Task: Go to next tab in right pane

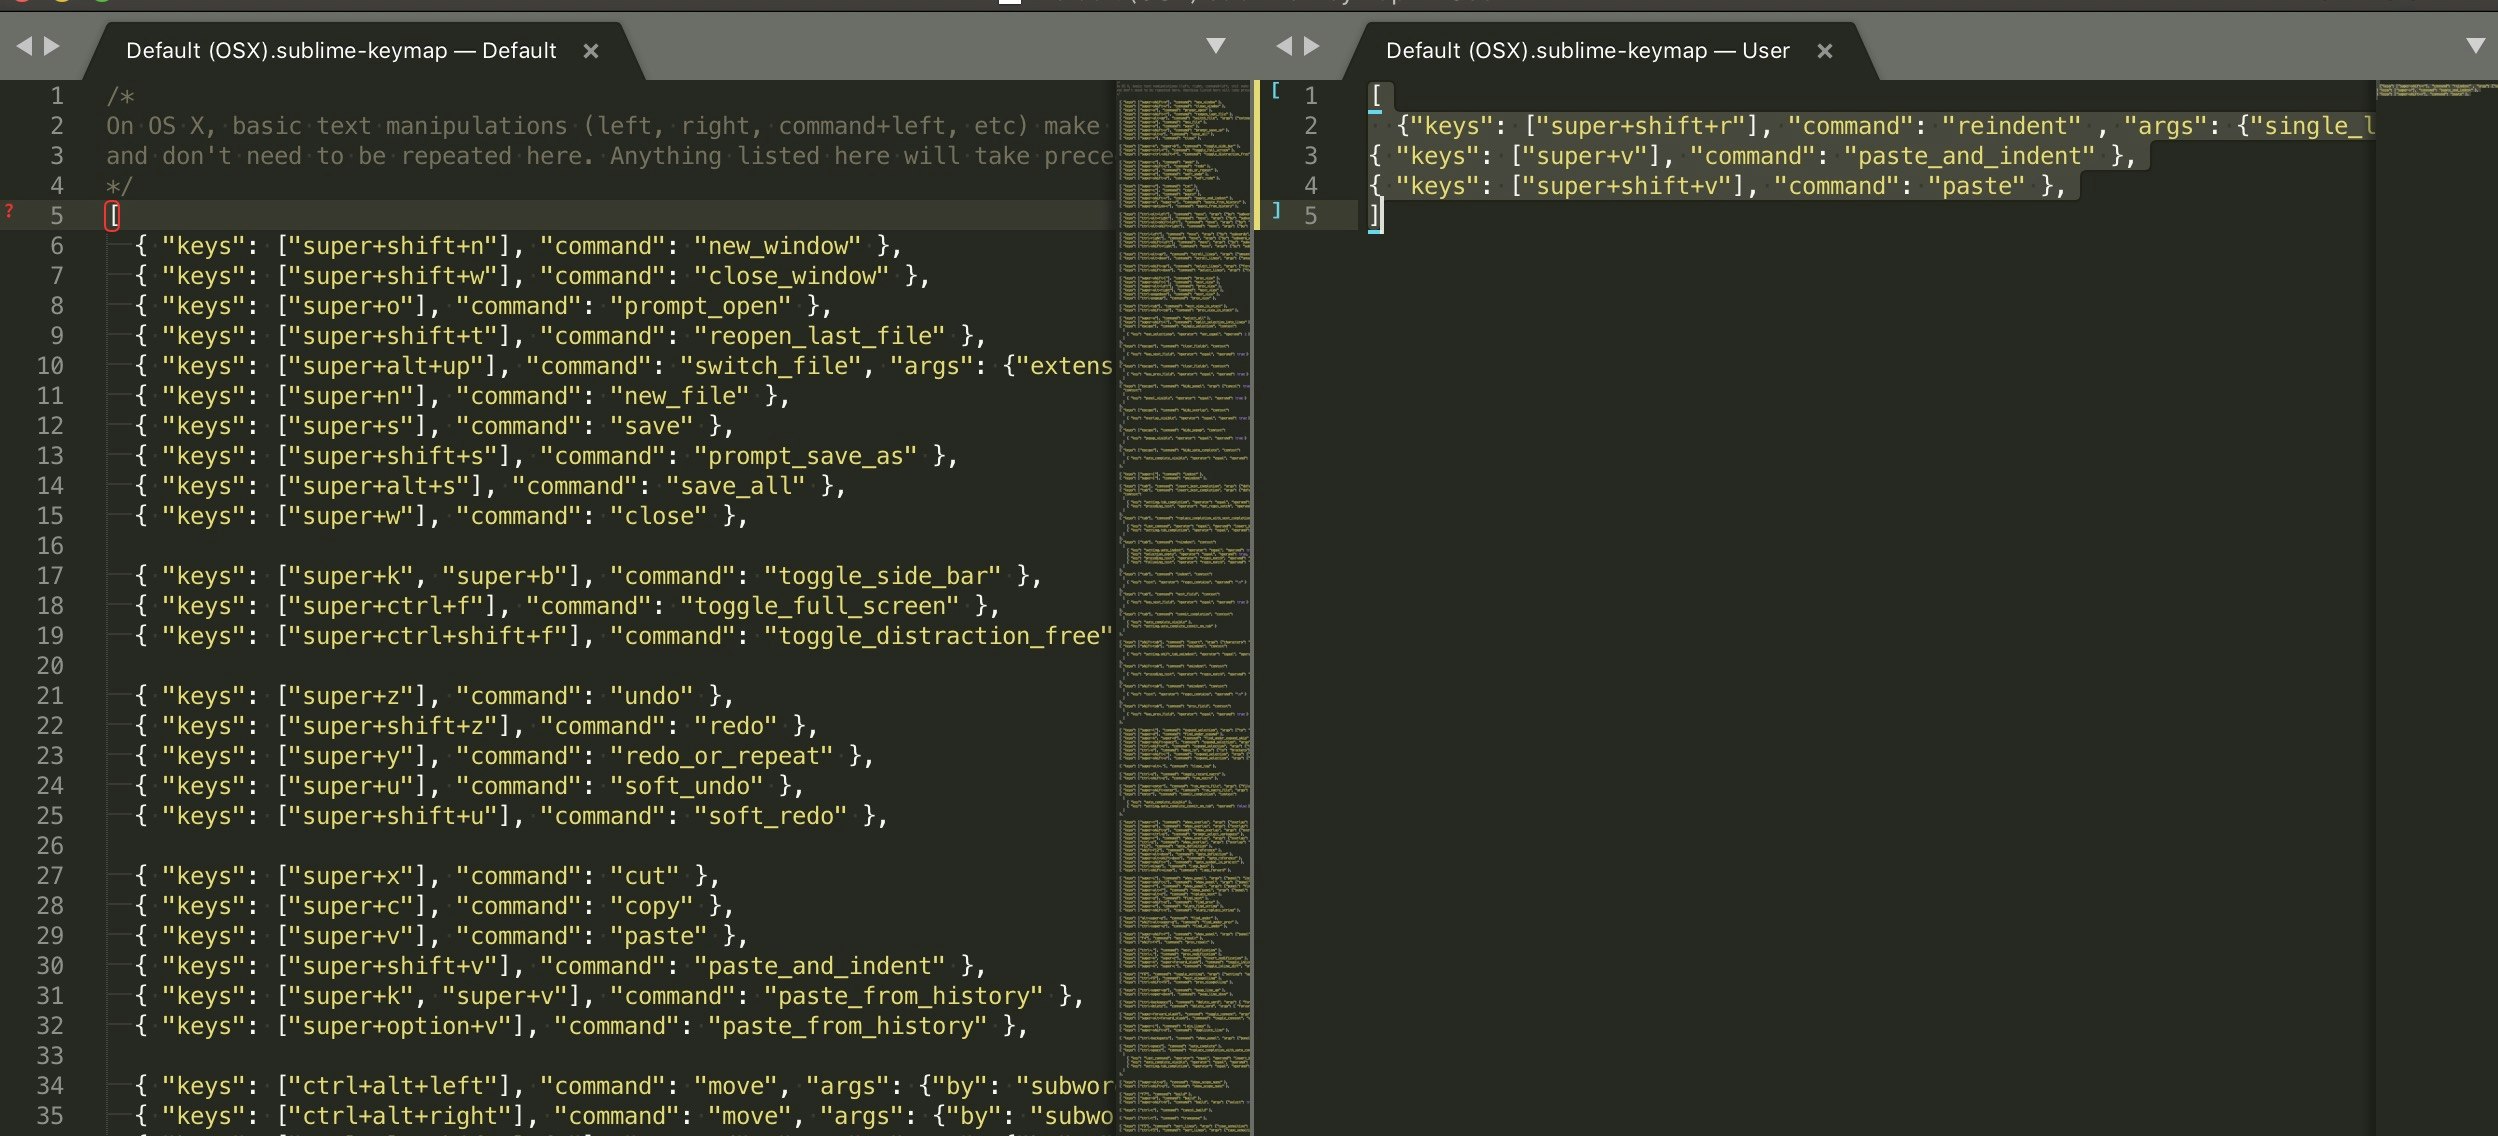Action: point(1312,46)
